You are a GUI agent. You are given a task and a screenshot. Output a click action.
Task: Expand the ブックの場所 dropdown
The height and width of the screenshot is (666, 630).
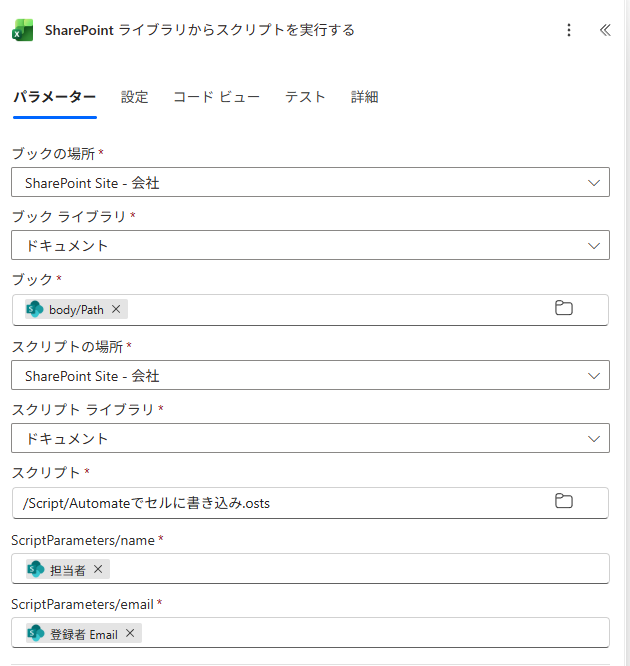click(594, 182)
